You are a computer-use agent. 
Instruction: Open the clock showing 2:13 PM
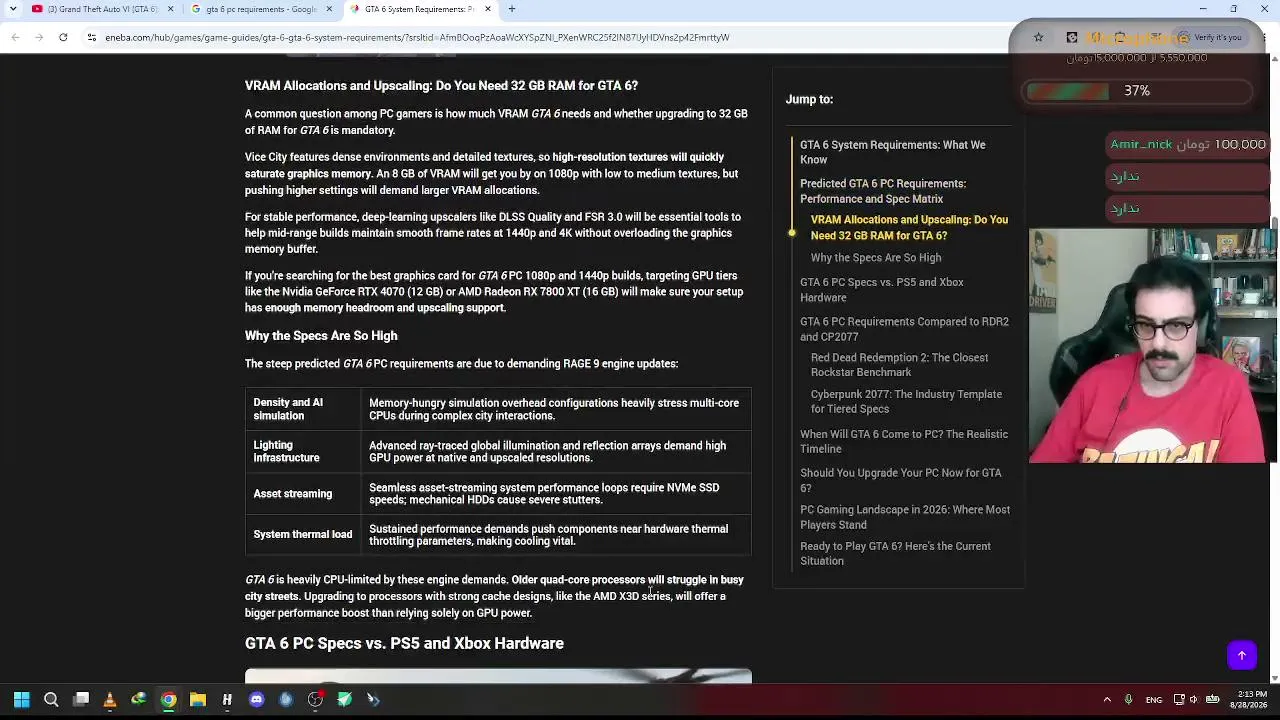coord(1247,700)
